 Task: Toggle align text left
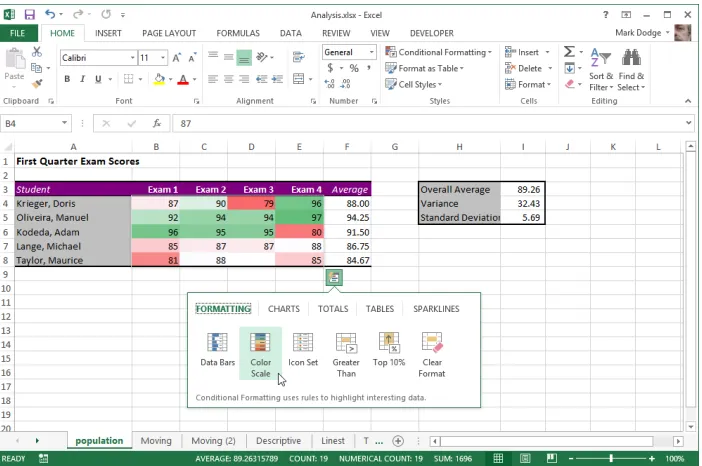[x=213, y=79]
